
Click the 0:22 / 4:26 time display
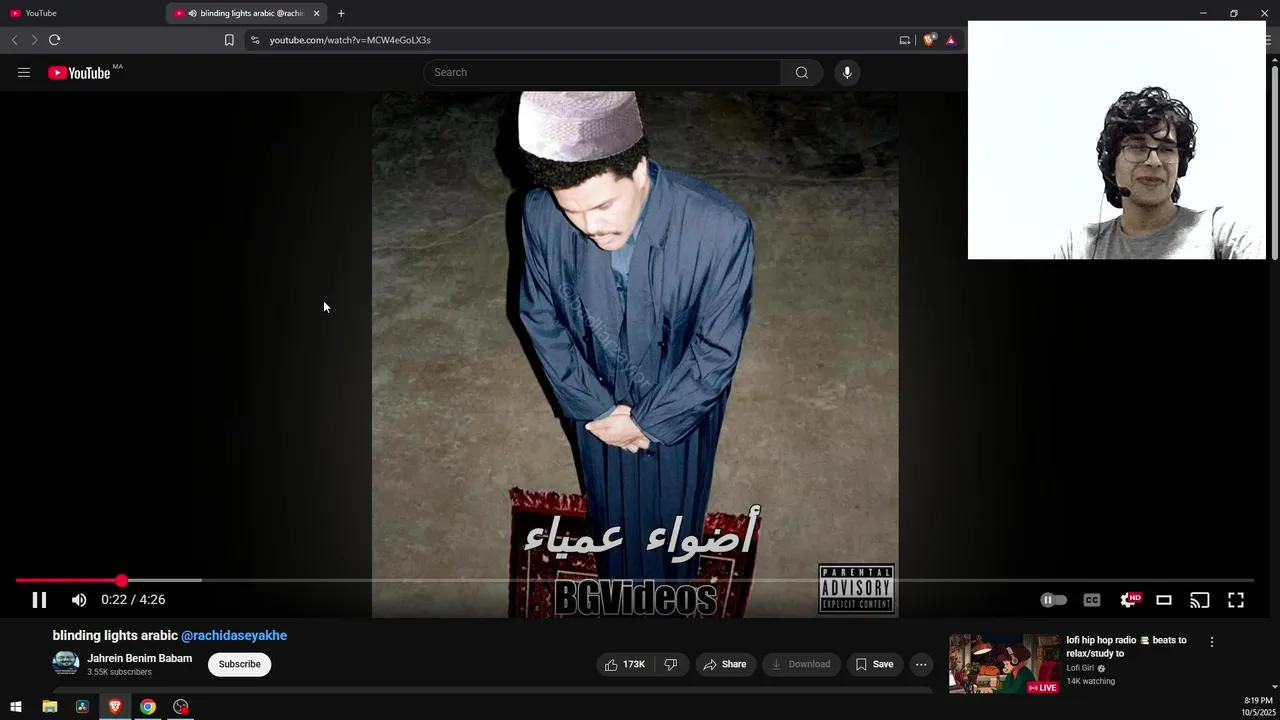tap(133, 600)
